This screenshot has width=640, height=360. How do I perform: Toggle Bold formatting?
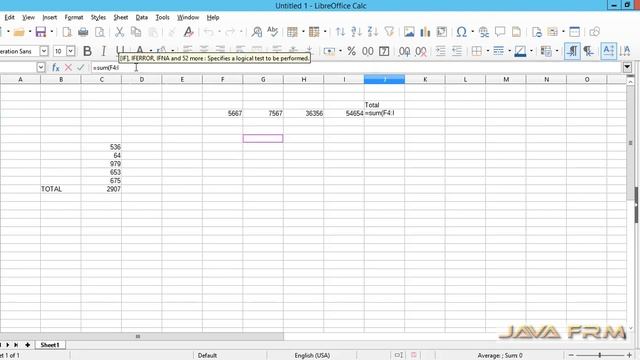pyautogui.click(x=87, y=51)
